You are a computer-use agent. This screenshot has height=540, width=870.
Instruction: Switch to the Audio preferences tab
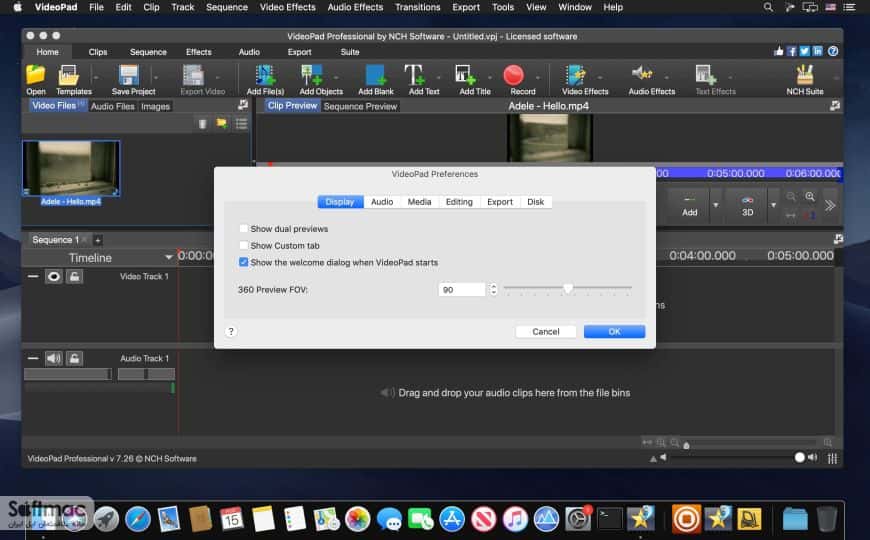382,201
